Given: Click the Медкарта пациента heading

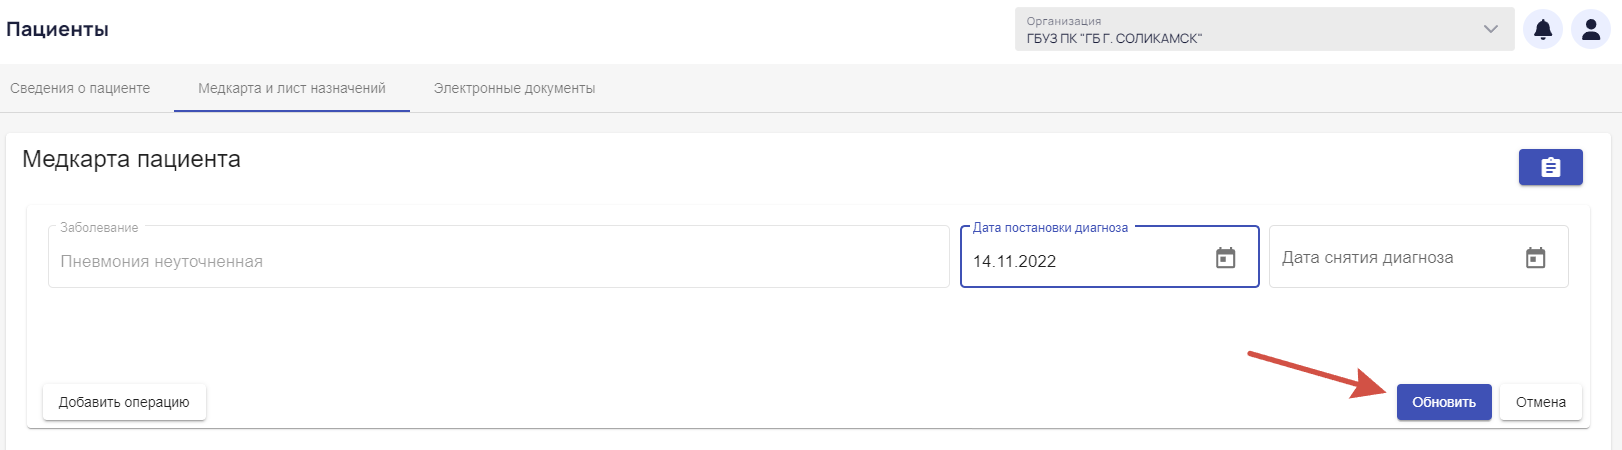Looking at the screenshot, I should coord(131,159).
